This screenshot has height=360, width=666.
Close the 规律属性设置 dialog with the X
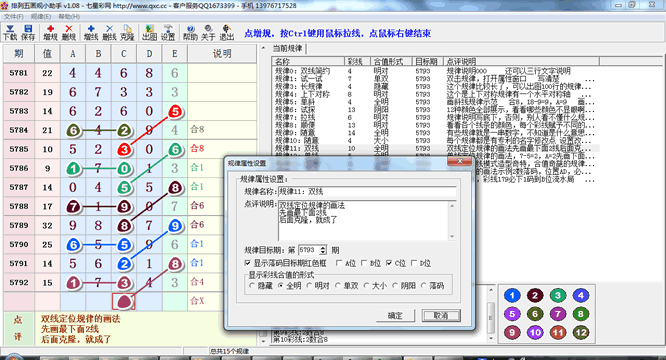(460, 161)
